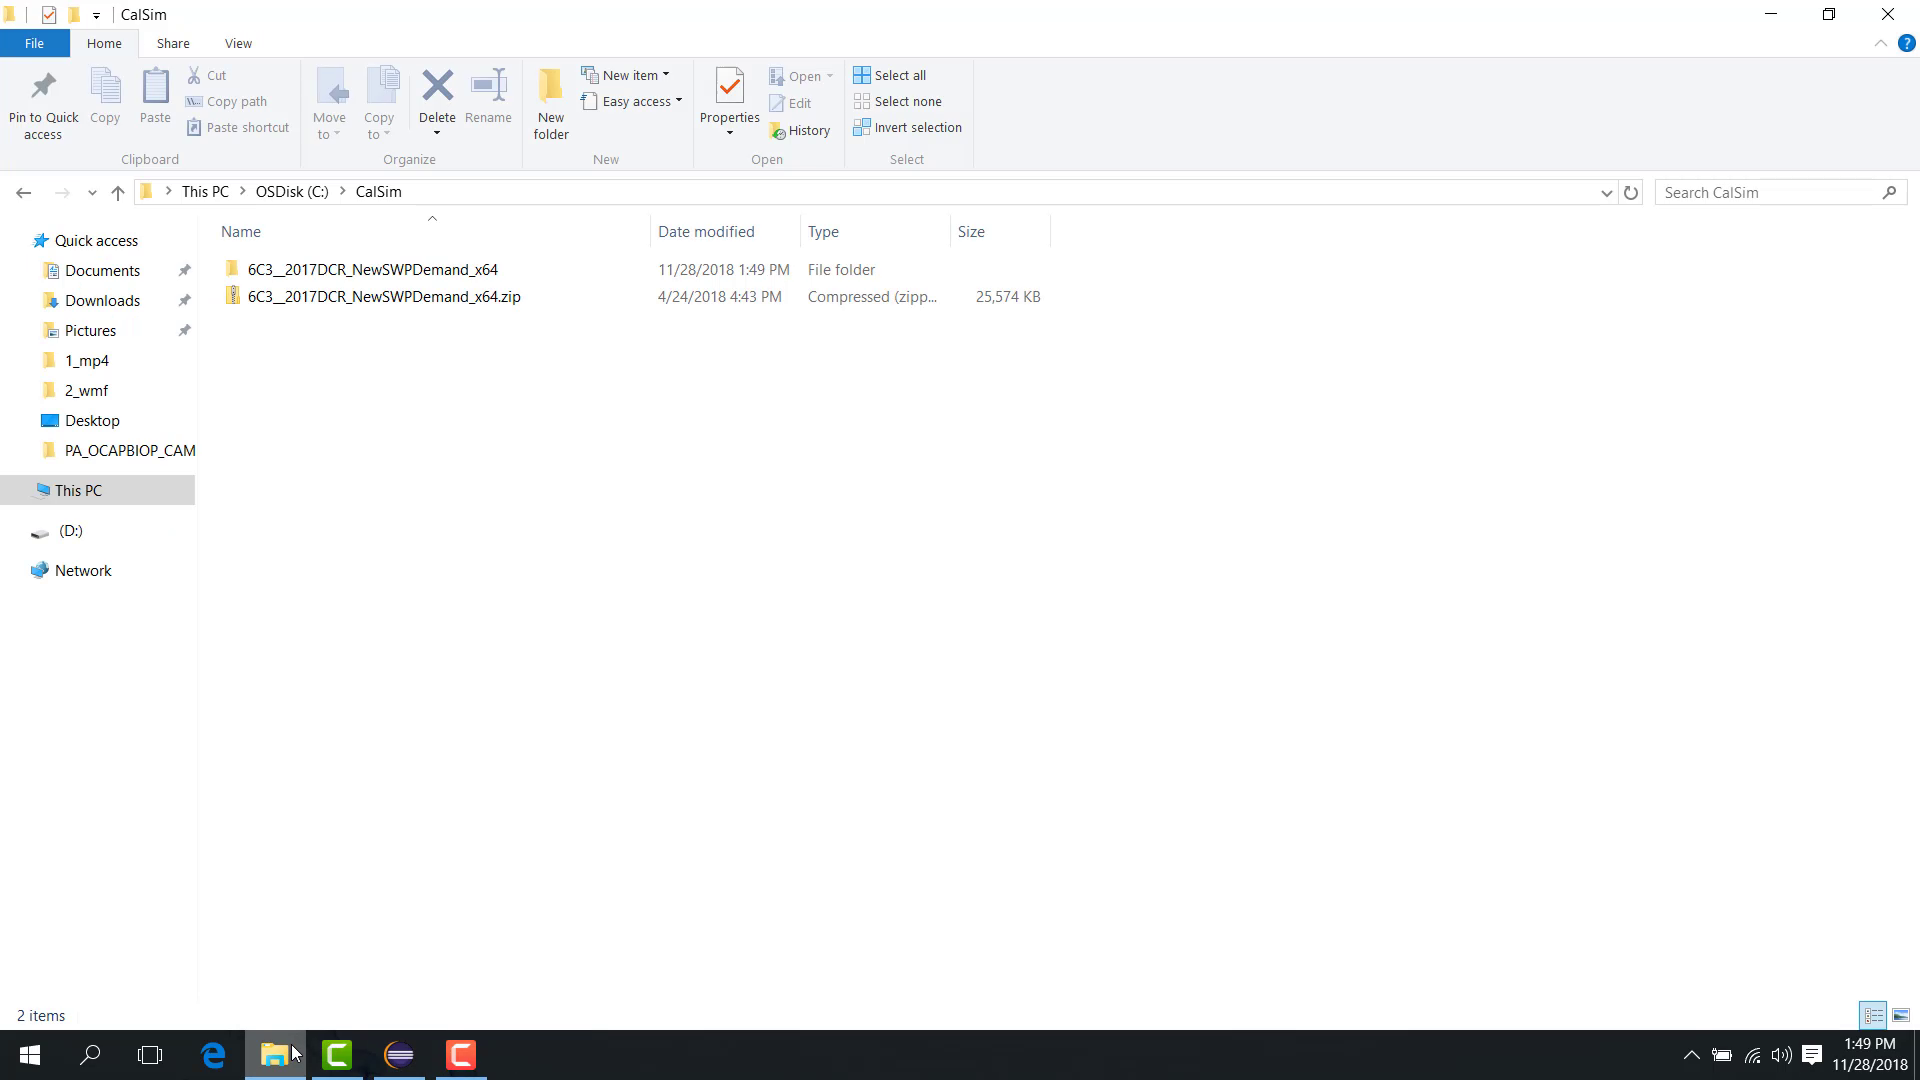Open the Recent locations dropdown
The height and width of the screenshot is (1080, 1920).
pyautogui.click(x=92, y=192)
